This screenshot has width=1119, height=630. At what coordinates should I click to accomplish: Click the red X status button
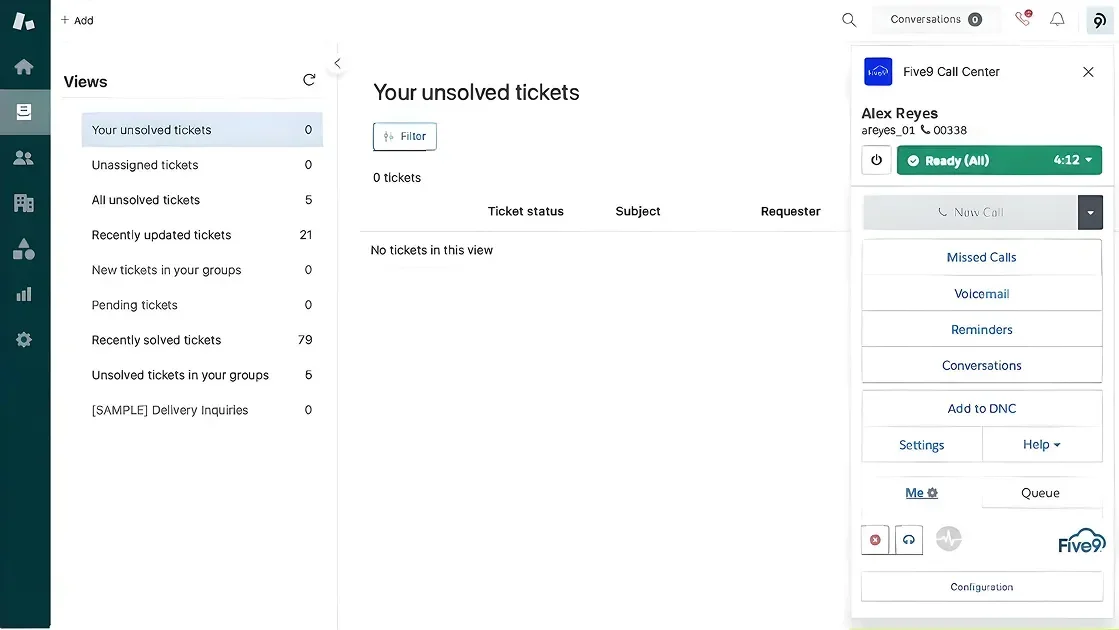coord(875,540)
